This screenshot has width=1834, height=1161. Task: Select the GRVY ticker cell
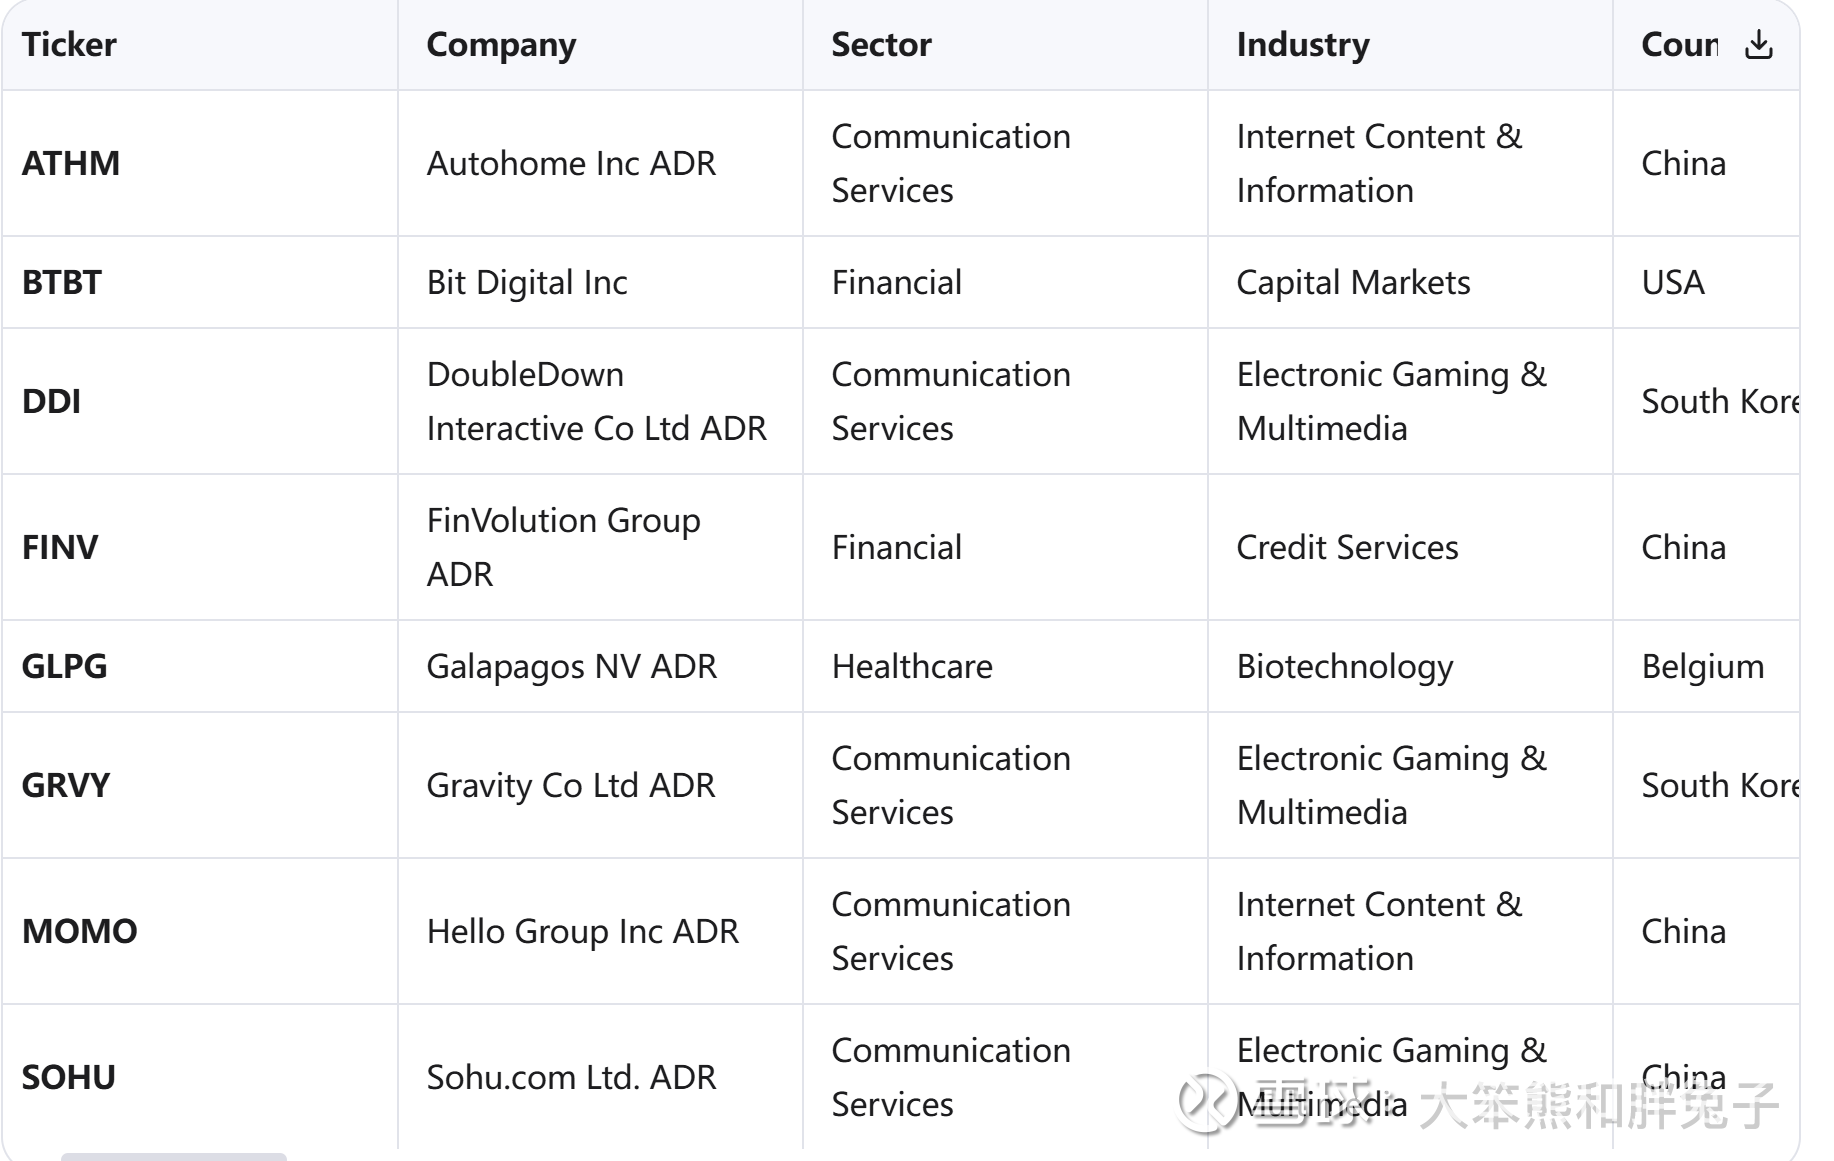click(66, 785)
